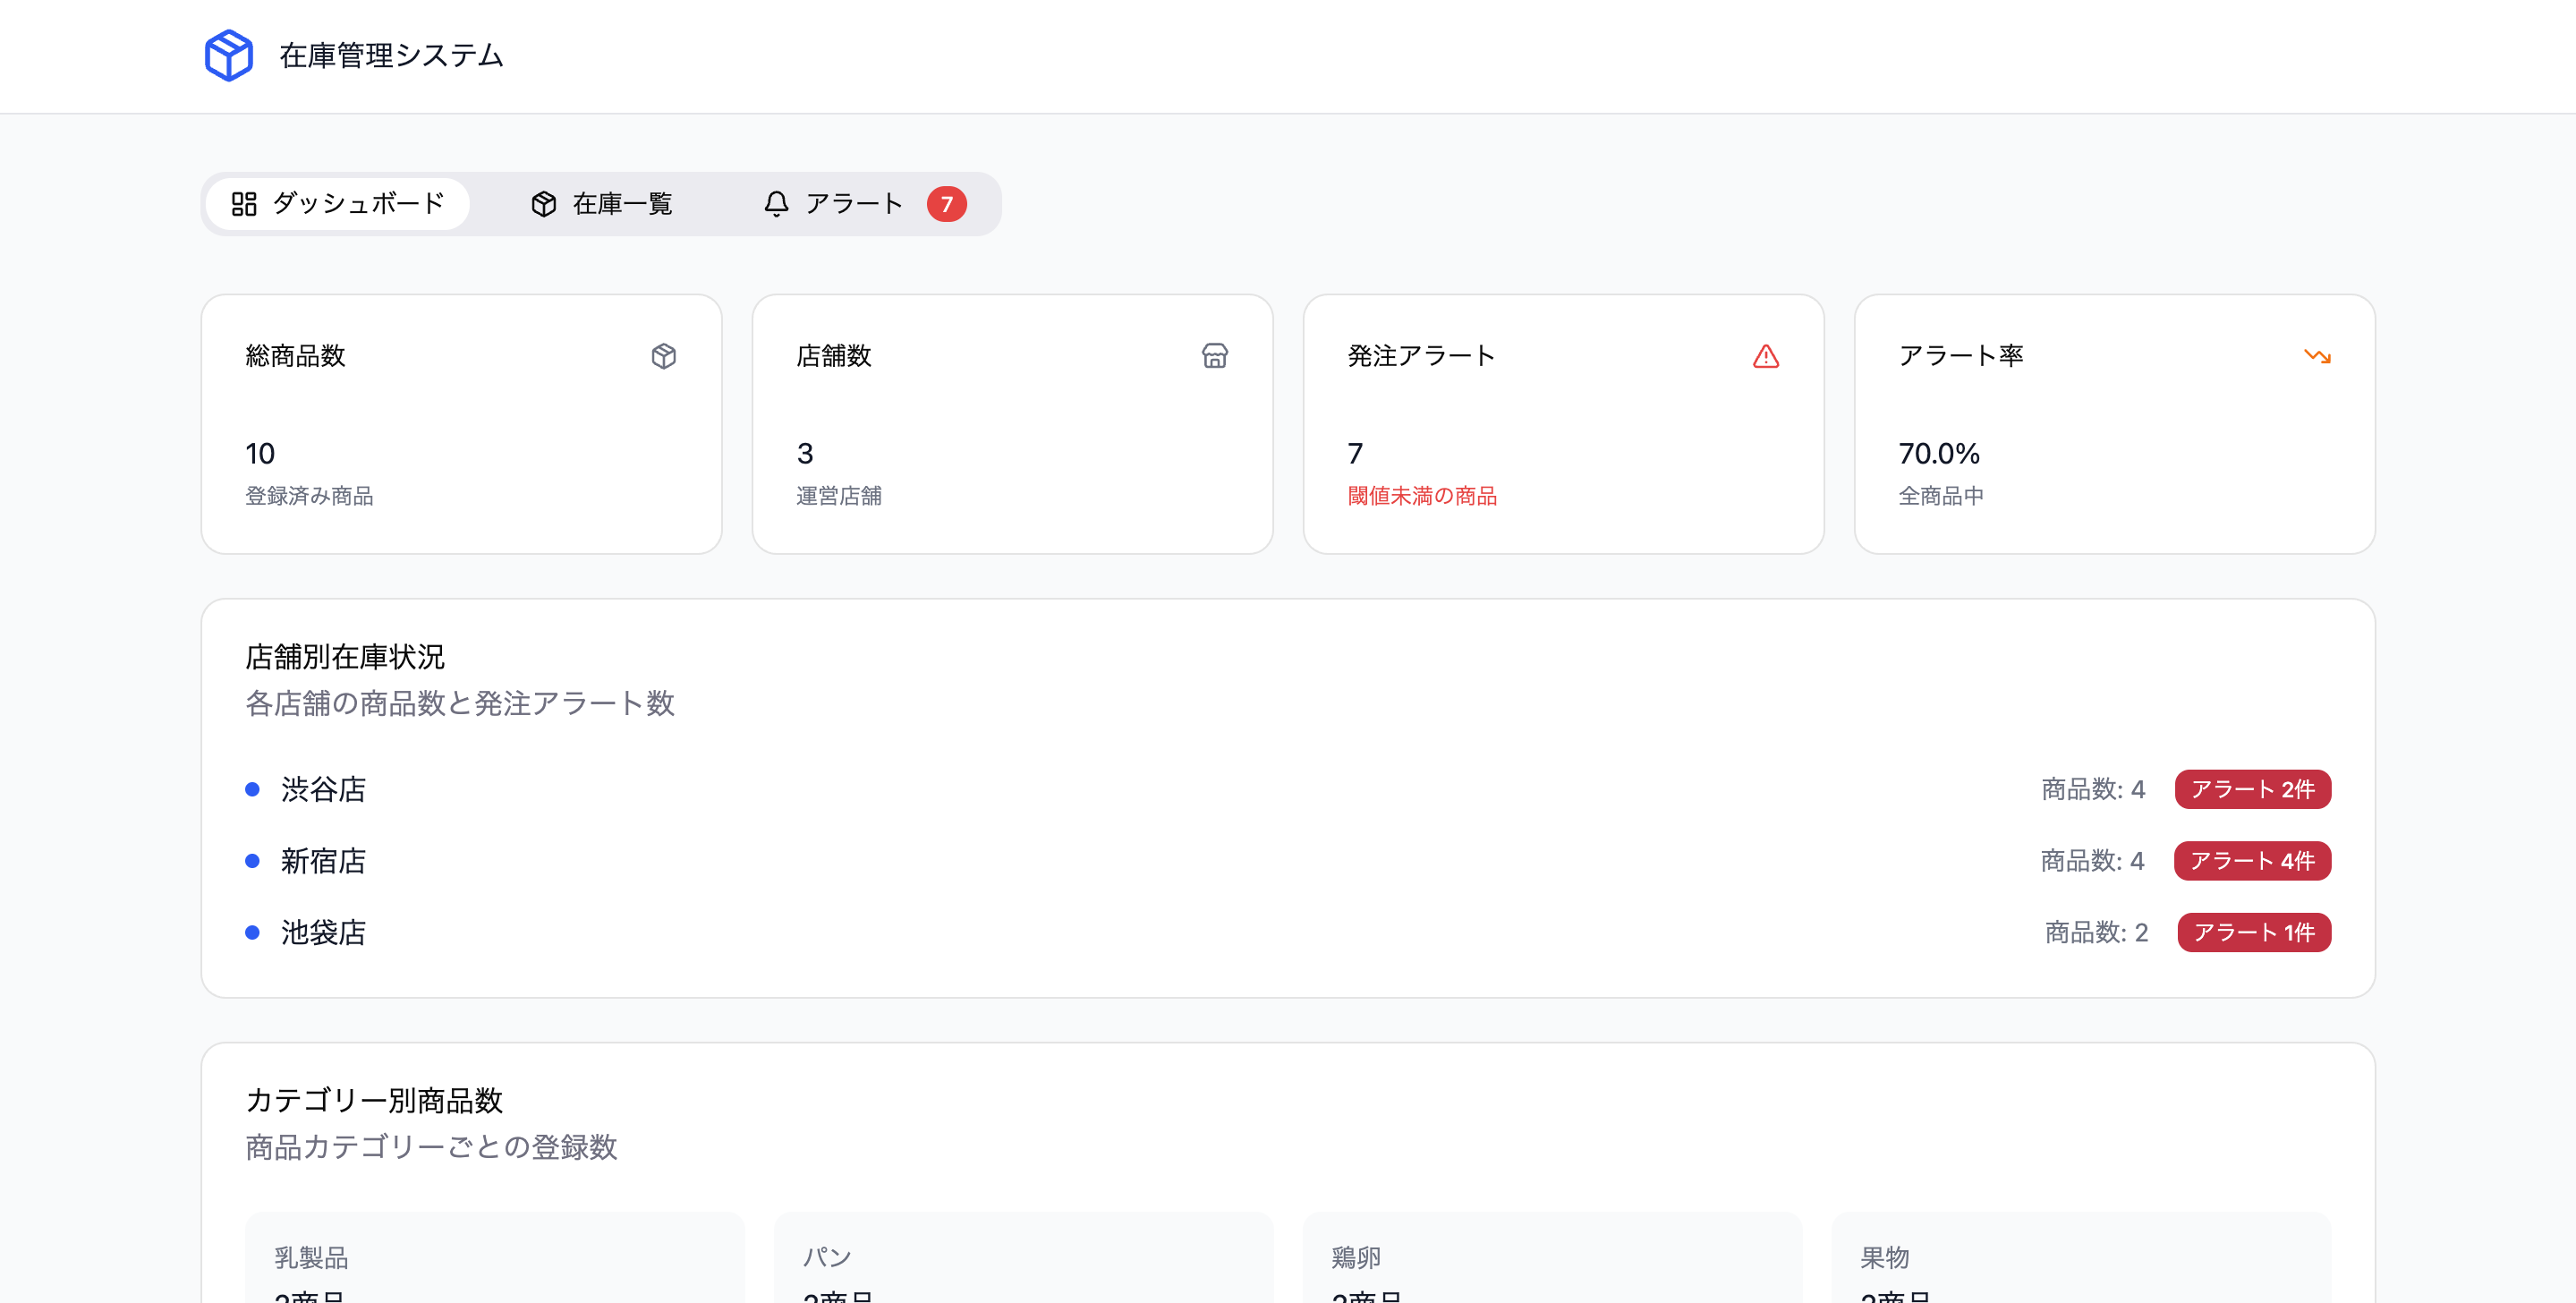The width and height of the screenshot is (2576, 1303).
Task: Click the アラート 2件 badge for 渋谷店
Action: 2252,789
